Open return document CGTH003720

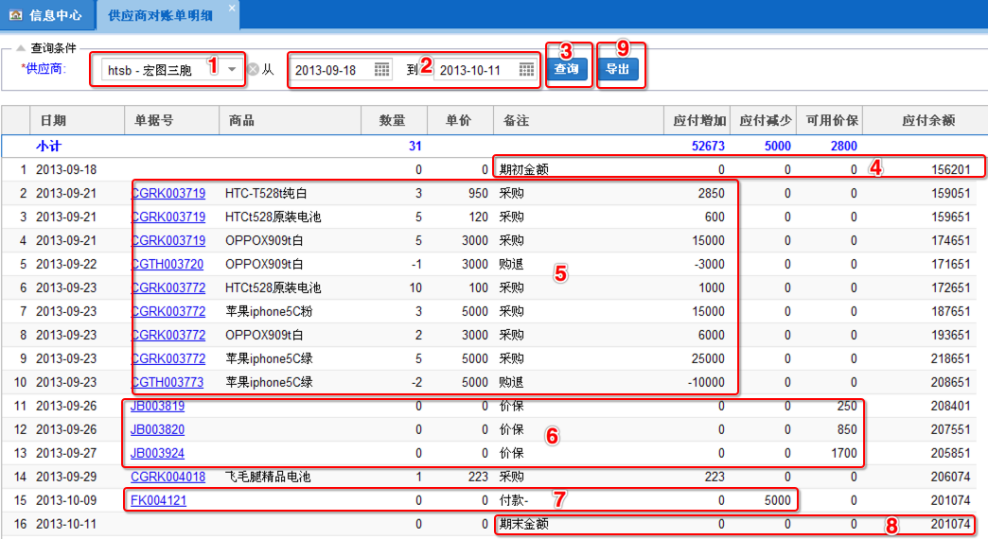coord(168,264)
